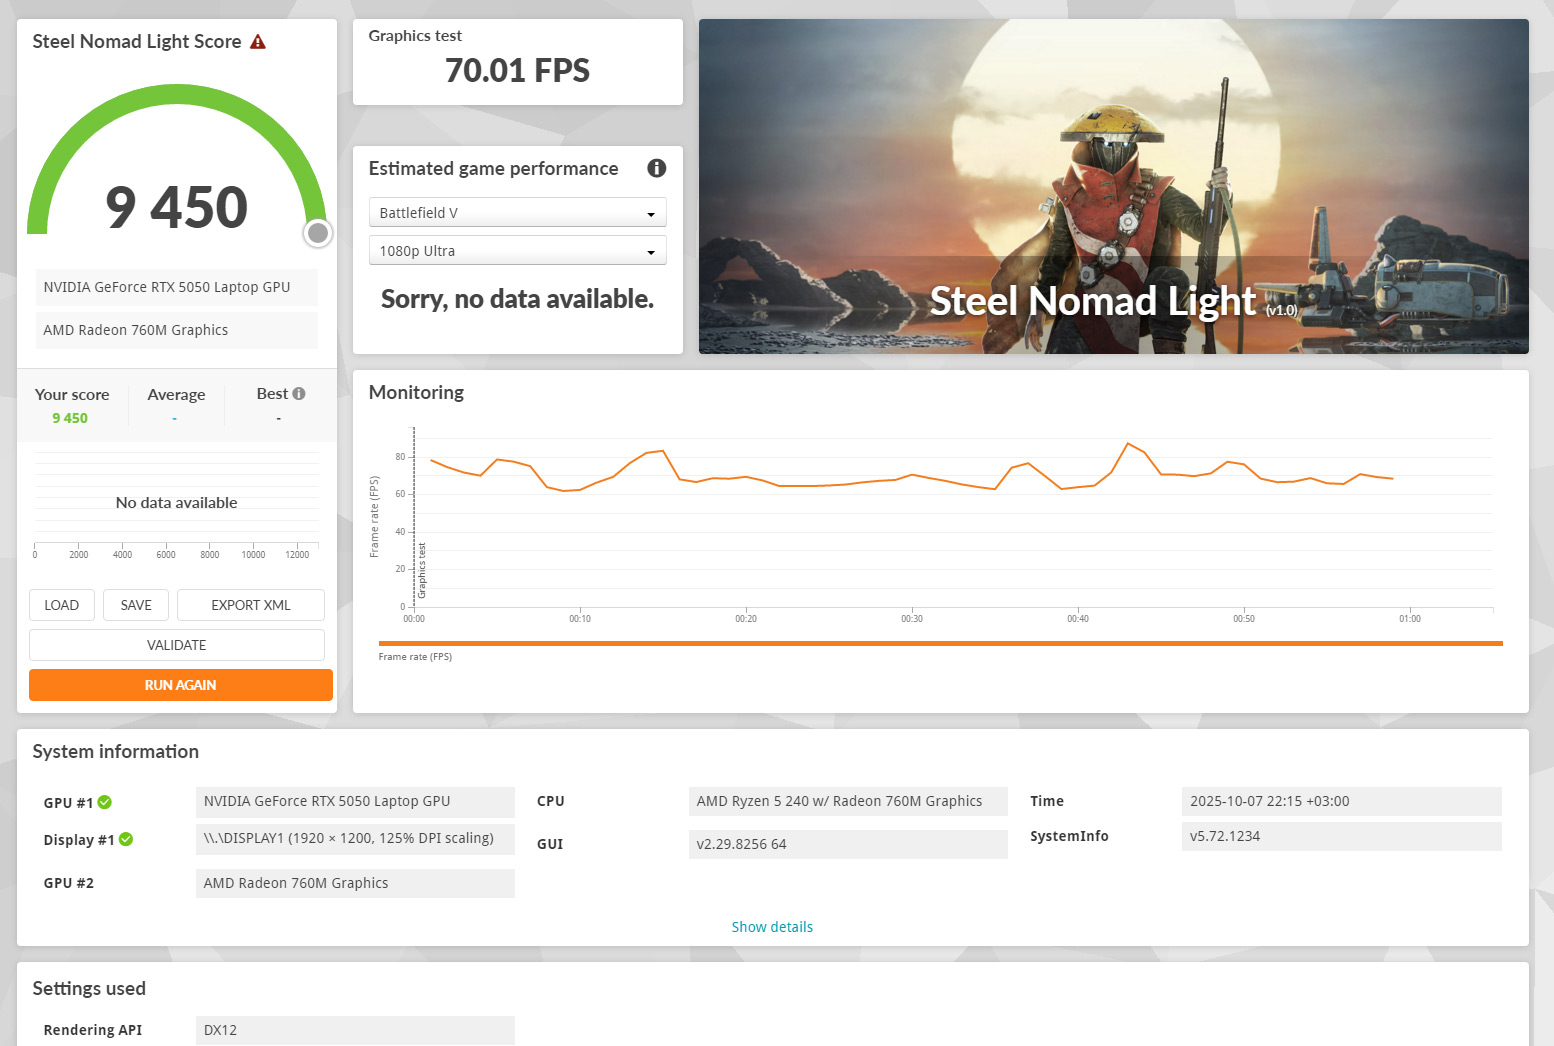
Task: Select the AMD Radeon 760M Graphics field under score
Action: click(x=177, y=330)
